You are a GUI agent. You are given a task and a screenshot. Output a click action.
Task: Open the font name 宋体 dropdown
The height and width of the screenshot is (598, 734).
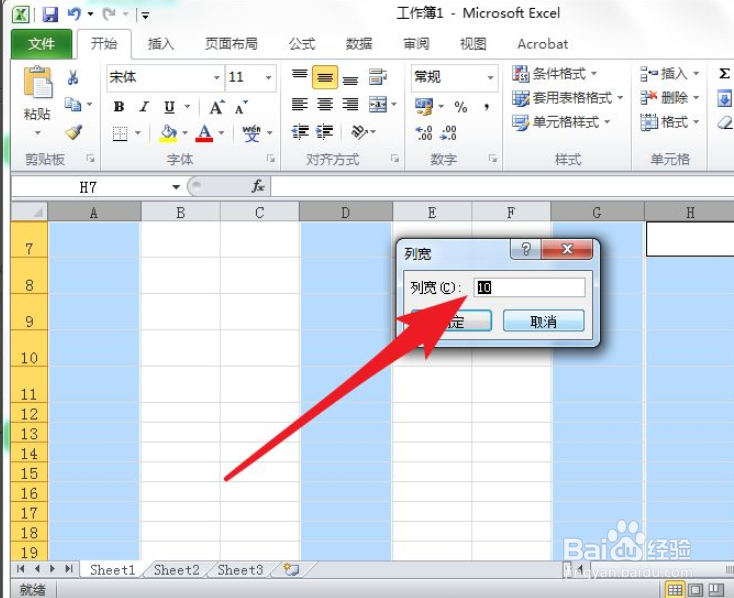pos(216,77)
